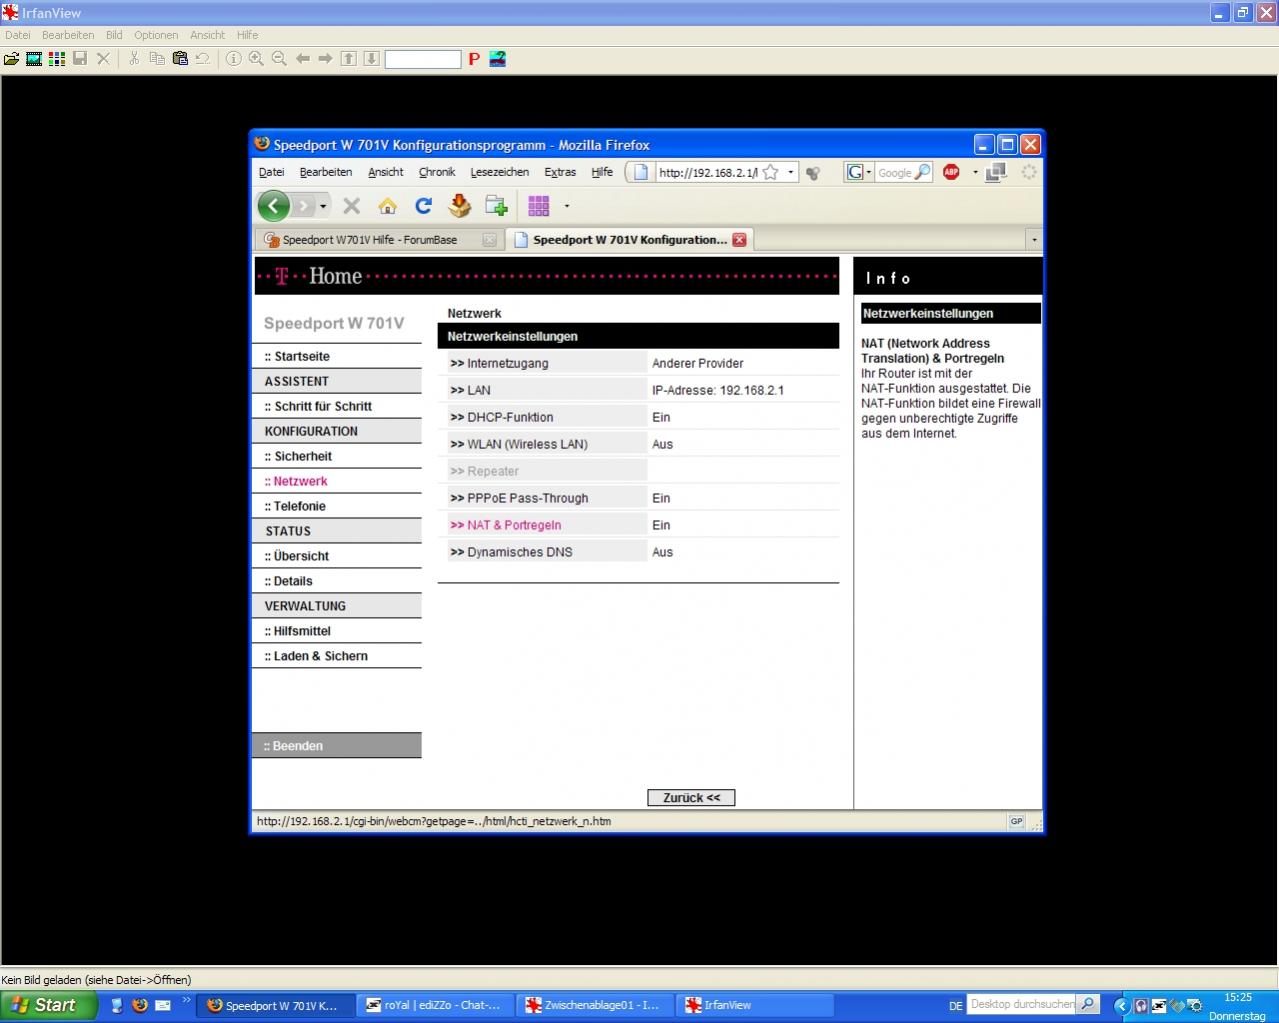The height and width of the screenshot is (1023, 1279).
Task: Click the IrfanView page number input field
Action: [422, 59]
